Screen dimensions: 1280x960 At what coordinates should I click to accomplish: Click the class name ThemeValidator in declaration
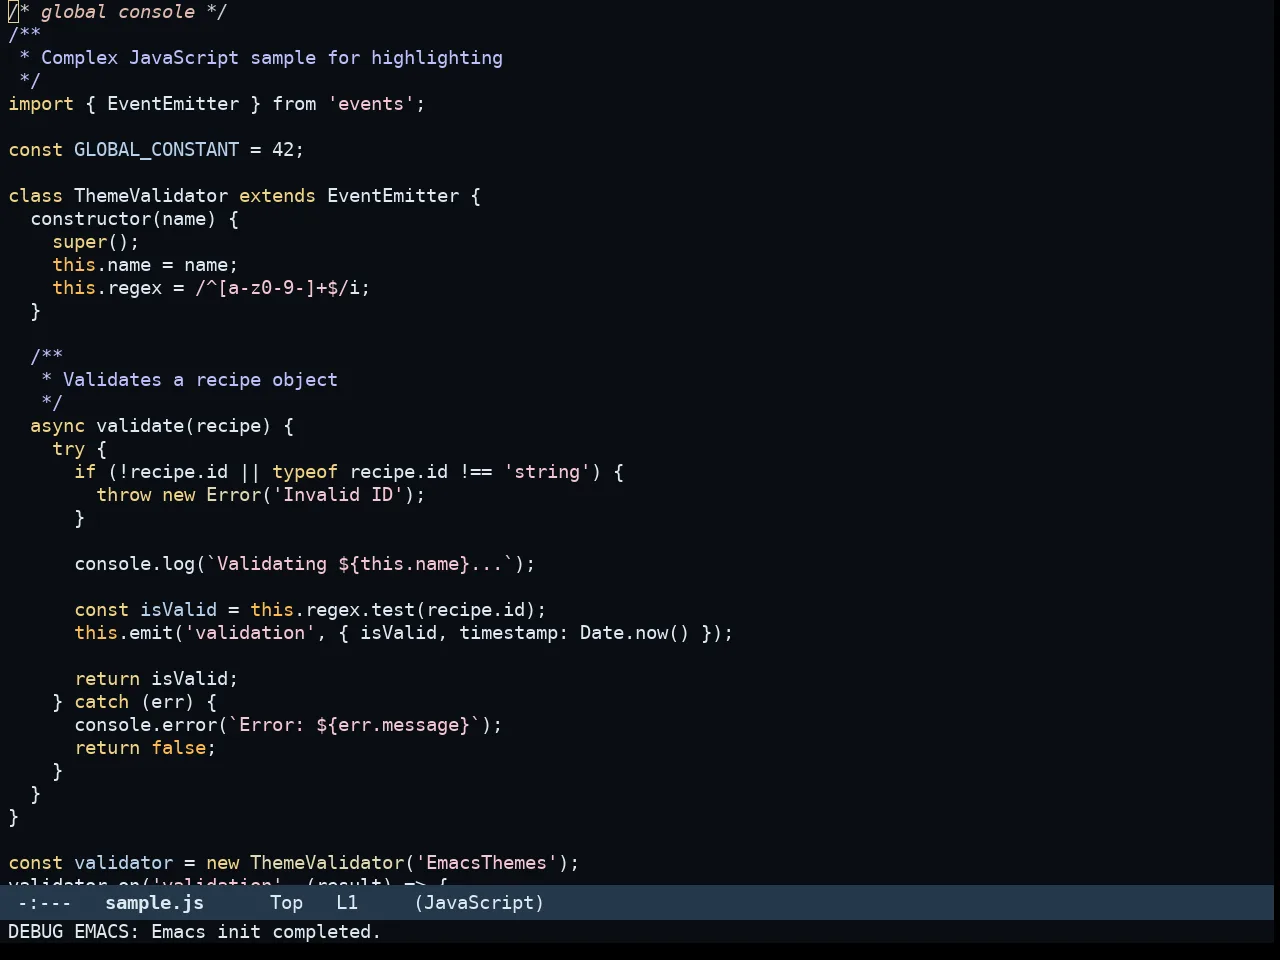pyautogui.click(x=151, y=195)
